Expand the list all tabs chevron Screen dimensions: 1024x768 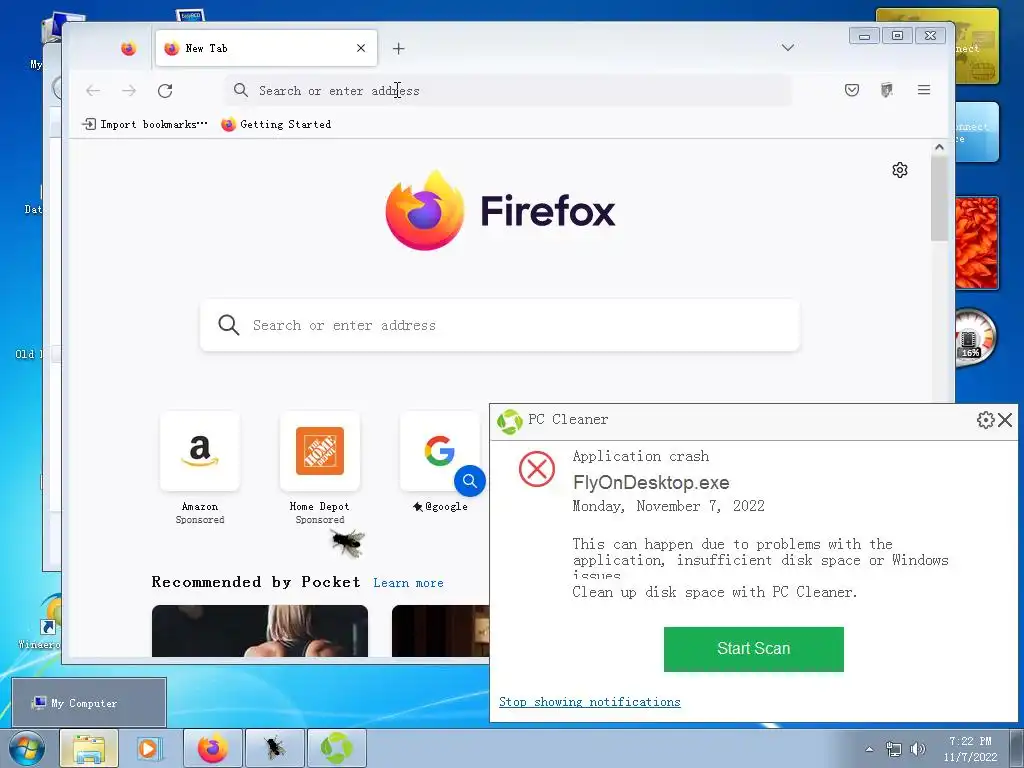pyautogui.click(x=788, y=48)
